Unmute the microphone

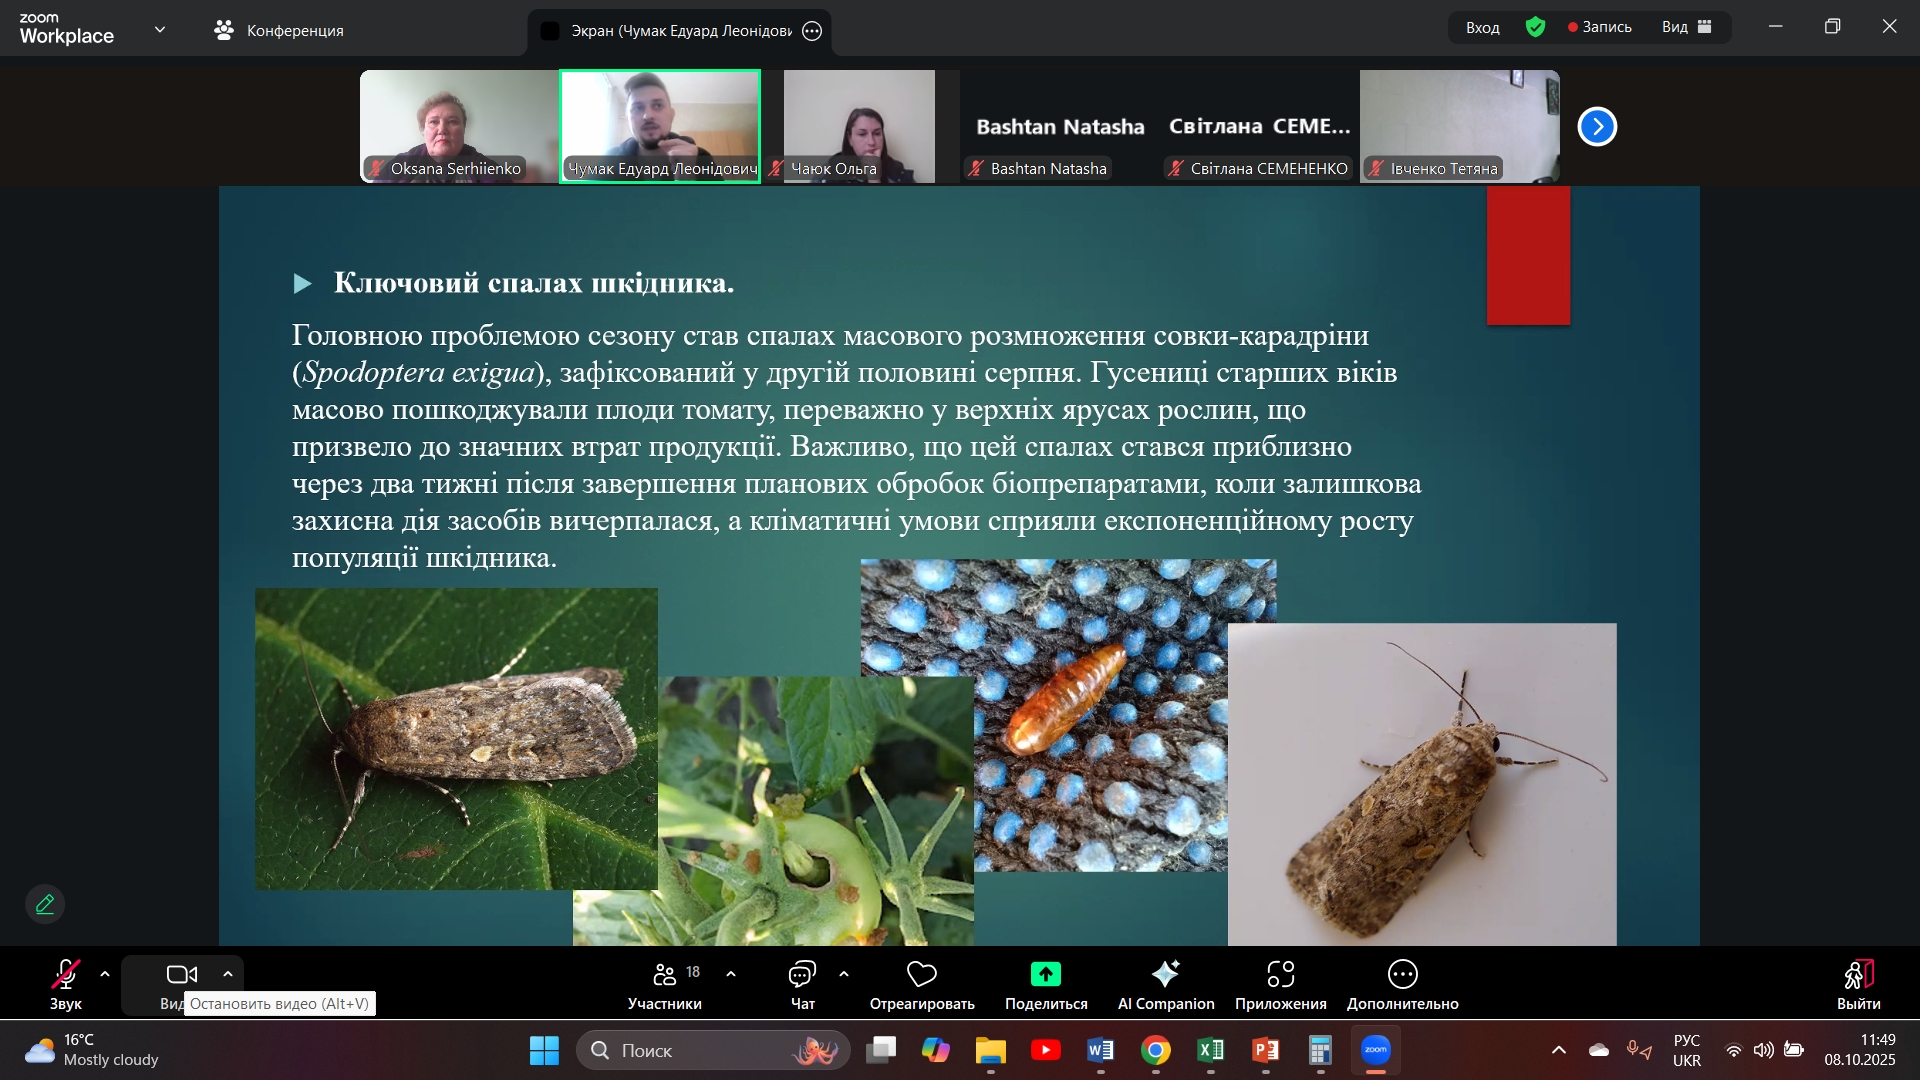(x=65, y=975)
